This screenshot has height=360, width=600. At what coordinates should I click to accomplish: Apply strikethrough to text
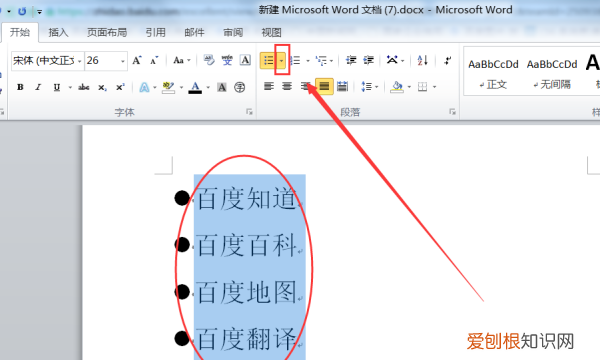83,87
